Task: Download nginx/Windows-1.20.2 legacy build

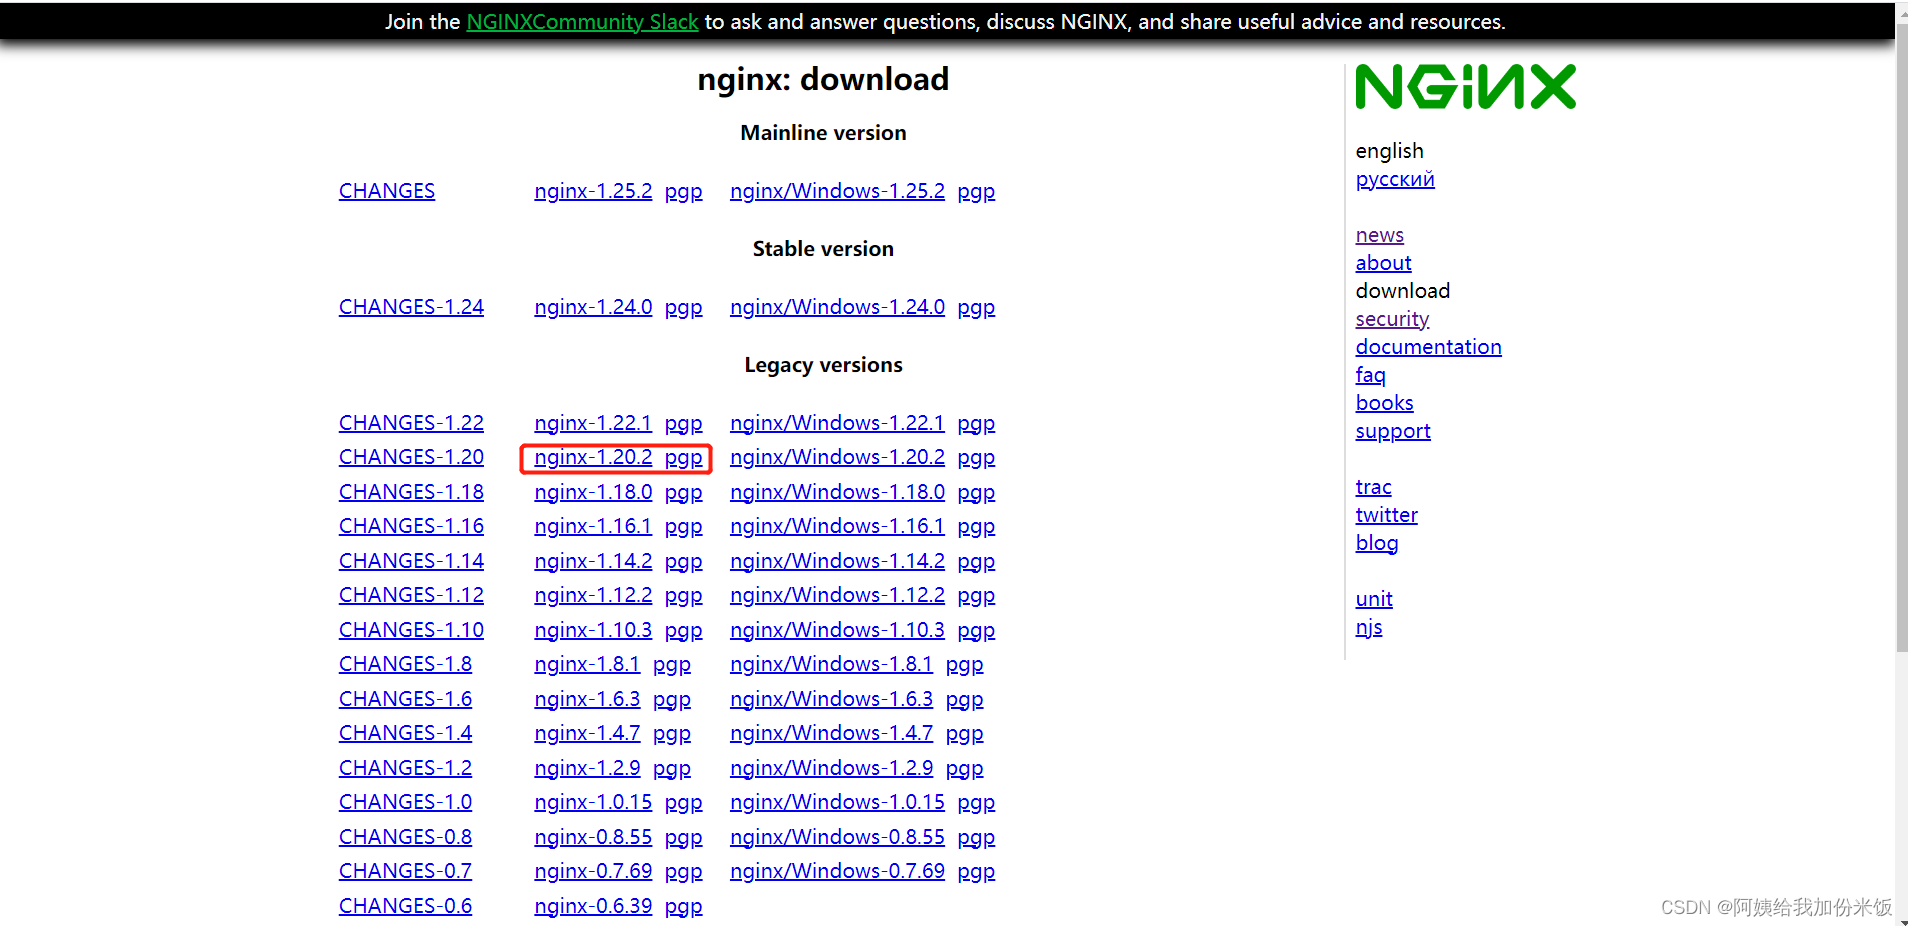Action: 837,457
